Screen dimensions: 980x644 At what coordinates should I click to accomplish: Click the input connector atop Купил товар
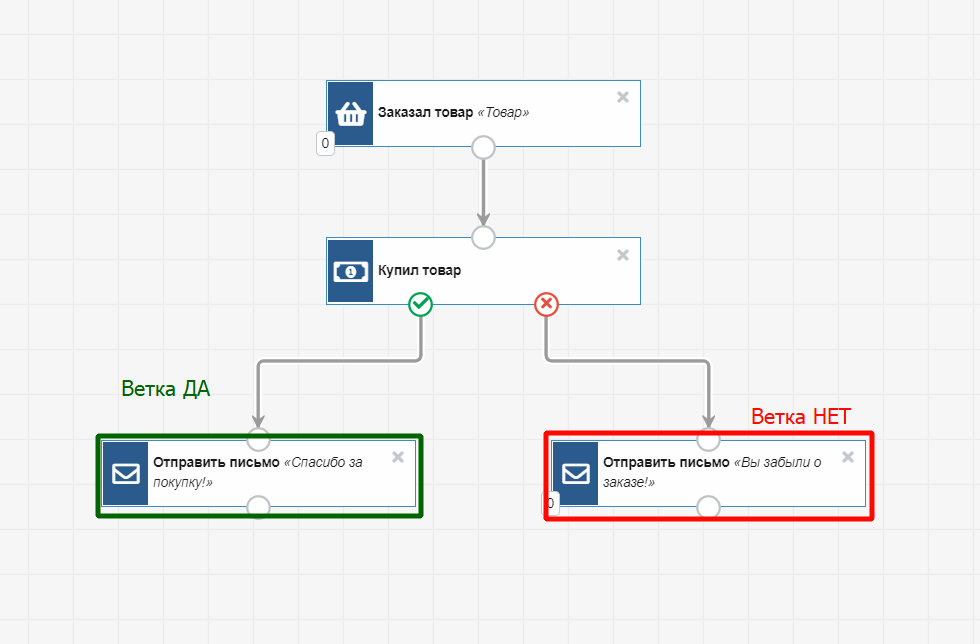coord(483,237)
